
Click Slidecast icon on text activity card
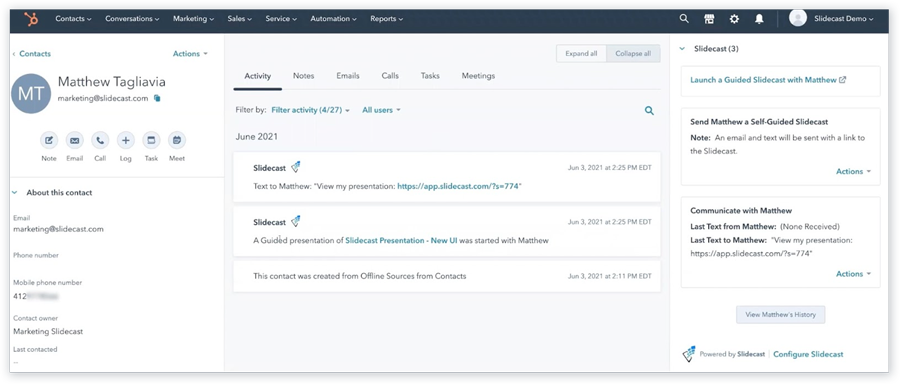(x=295, y=167)
